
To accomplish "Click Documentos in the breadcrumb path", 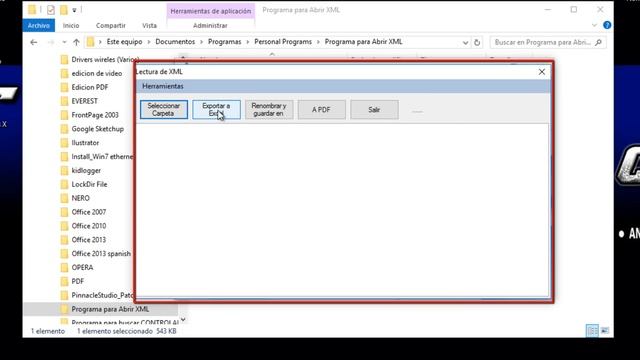I will (x=175, y=42).
